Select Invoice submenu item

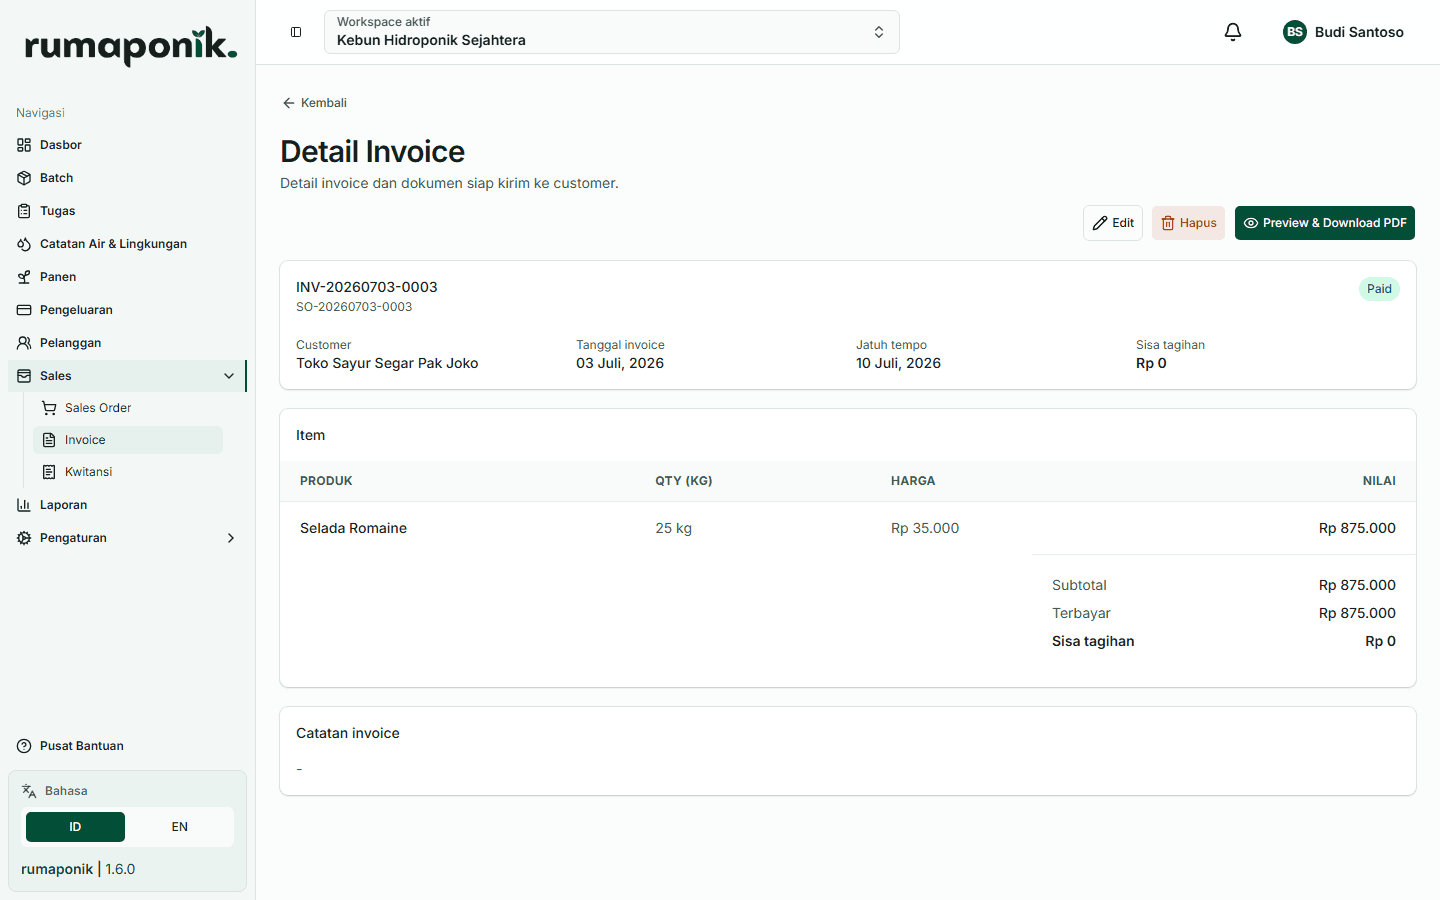pyautogui.click(x=128, y=440)
